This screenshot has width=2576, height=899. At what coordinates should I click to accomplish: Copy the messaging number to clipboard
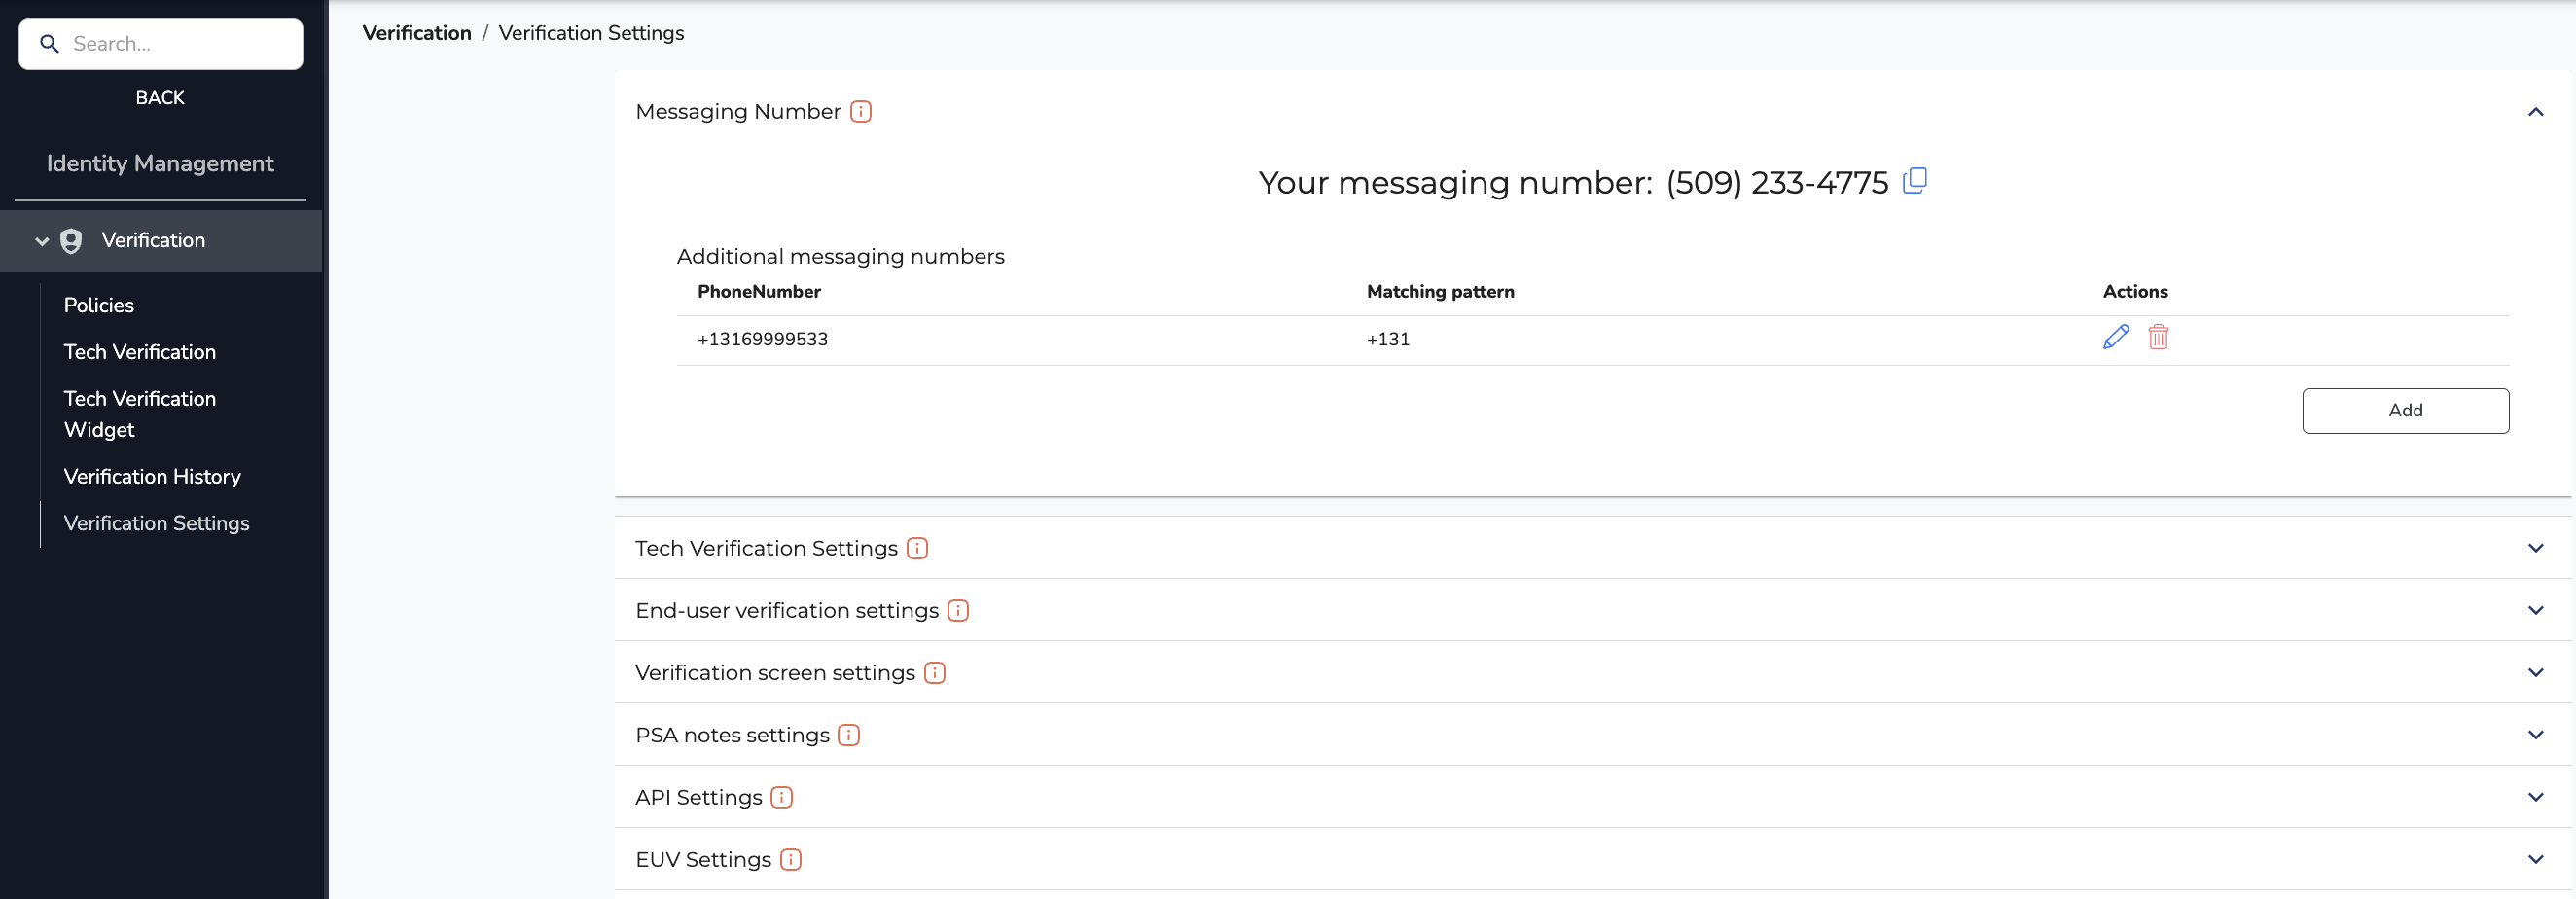(x=1914, y=181)
